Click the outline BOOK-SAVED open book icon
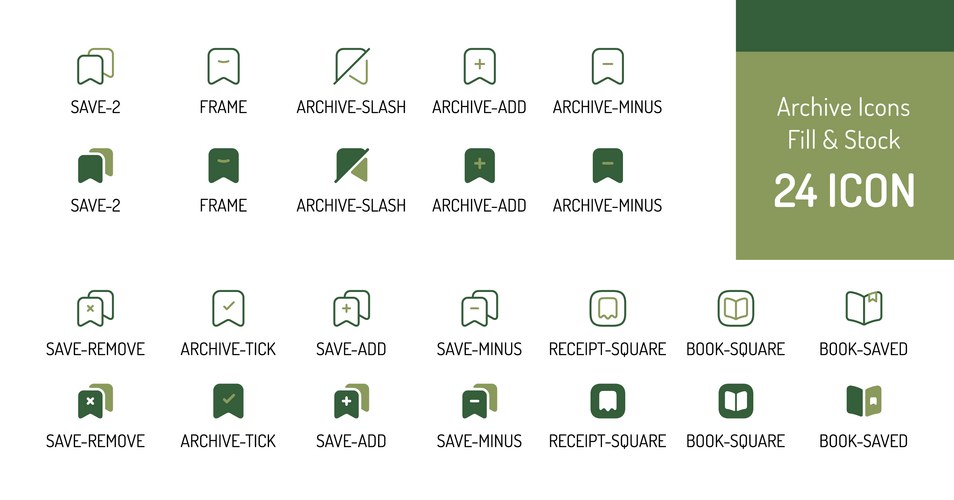954x500 pixels. (x=863, y=308)
